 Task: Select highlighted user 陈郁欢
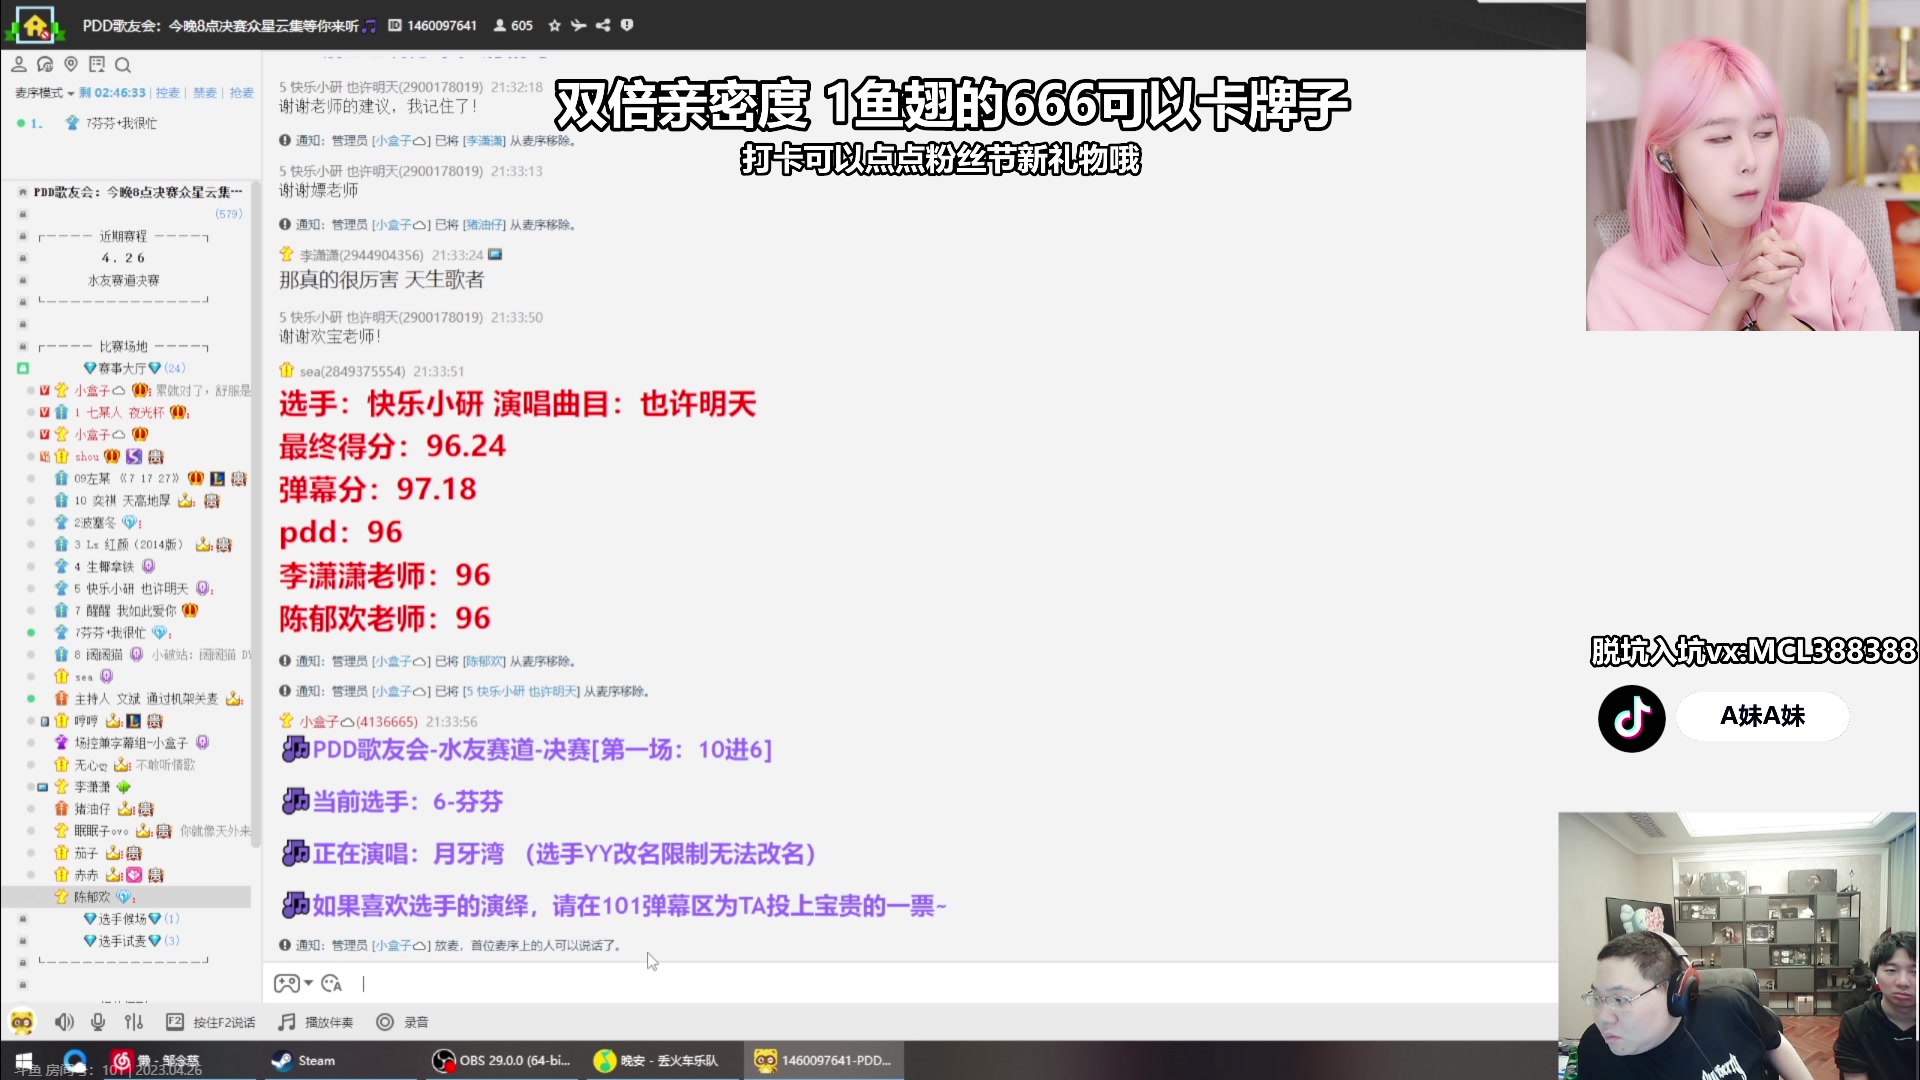(x=92, y=896)
